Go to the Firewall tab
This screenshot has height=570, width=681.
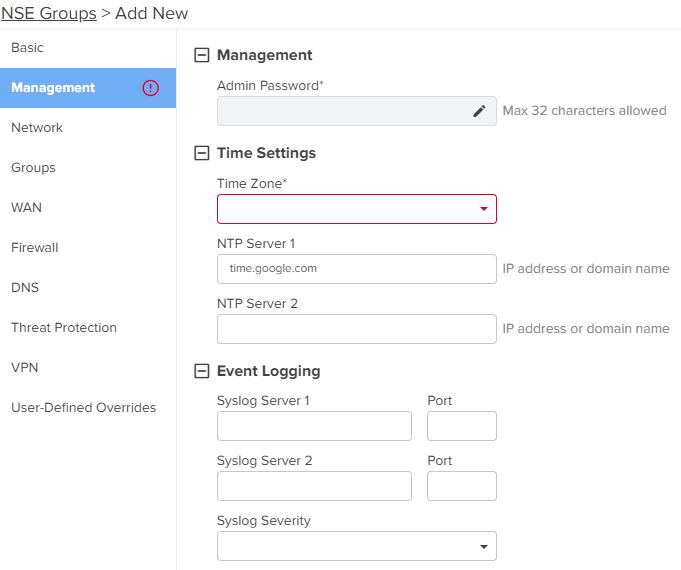88,248
